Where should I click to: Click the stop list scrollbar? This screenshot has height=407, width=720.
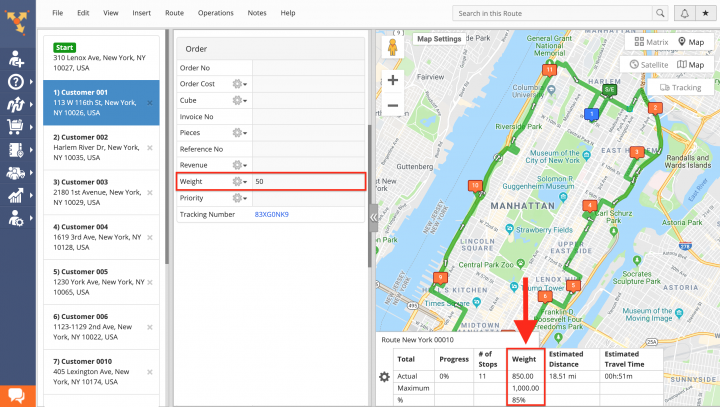[167, 147]
